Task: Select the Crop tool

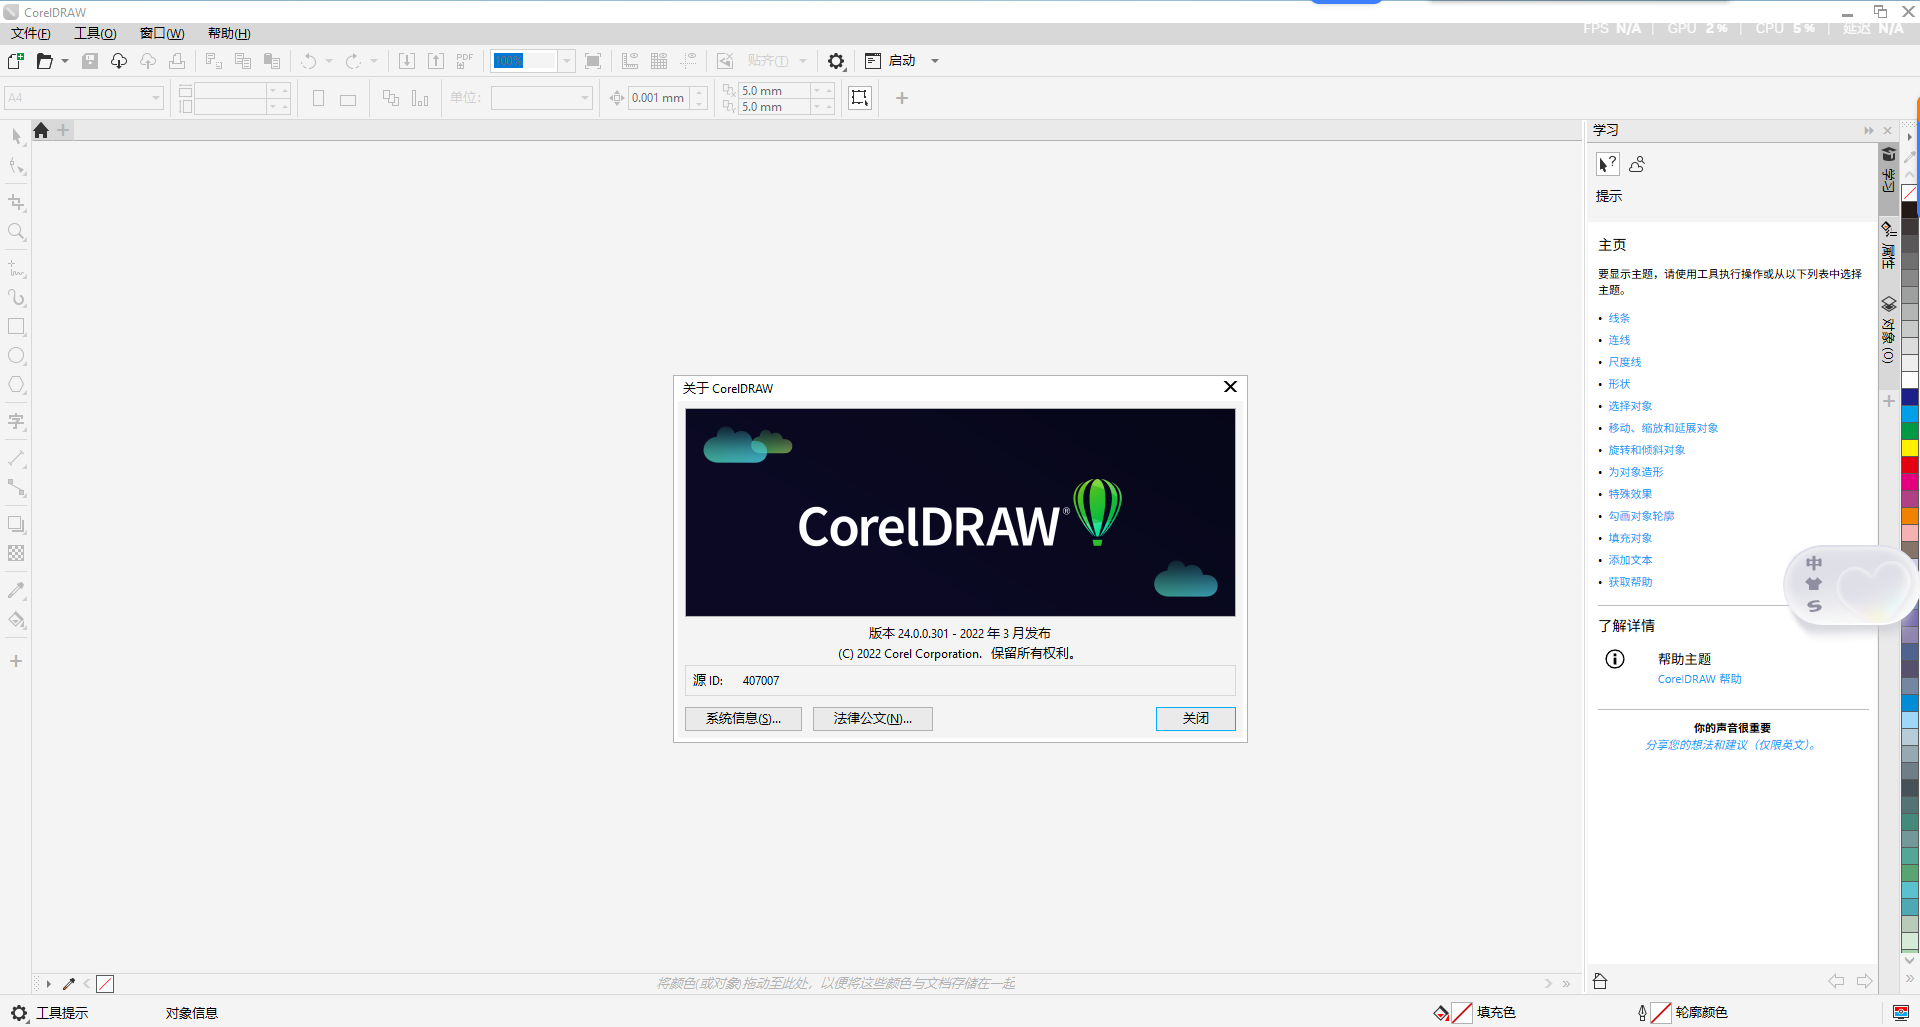Action: click(x=16, y=202)
